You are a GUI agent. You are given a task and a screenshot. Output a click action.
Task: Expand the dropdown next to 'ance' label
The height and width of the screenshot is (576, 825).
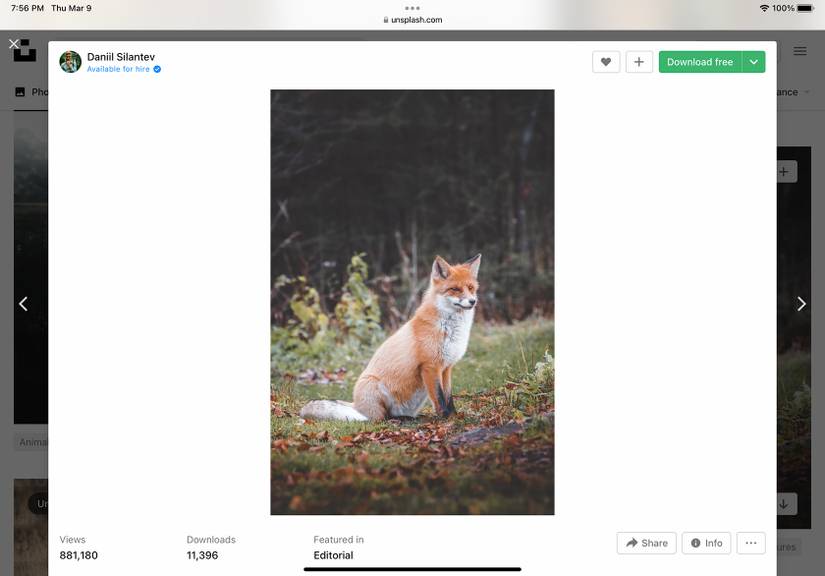(806, 92)
